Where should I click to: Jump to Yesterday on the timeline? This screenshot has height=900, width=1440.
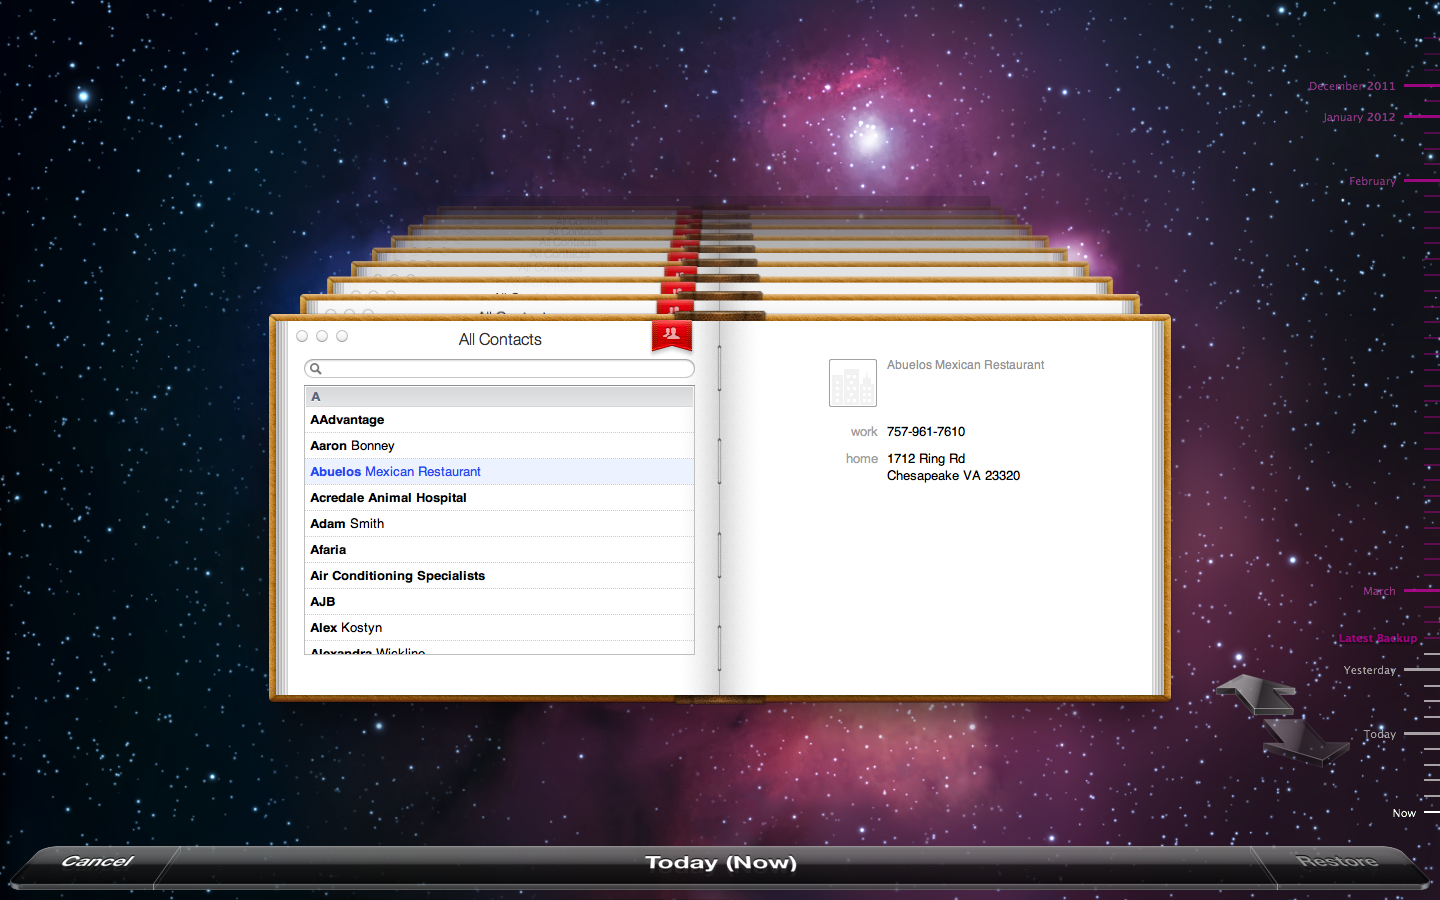click(1370, 670)
